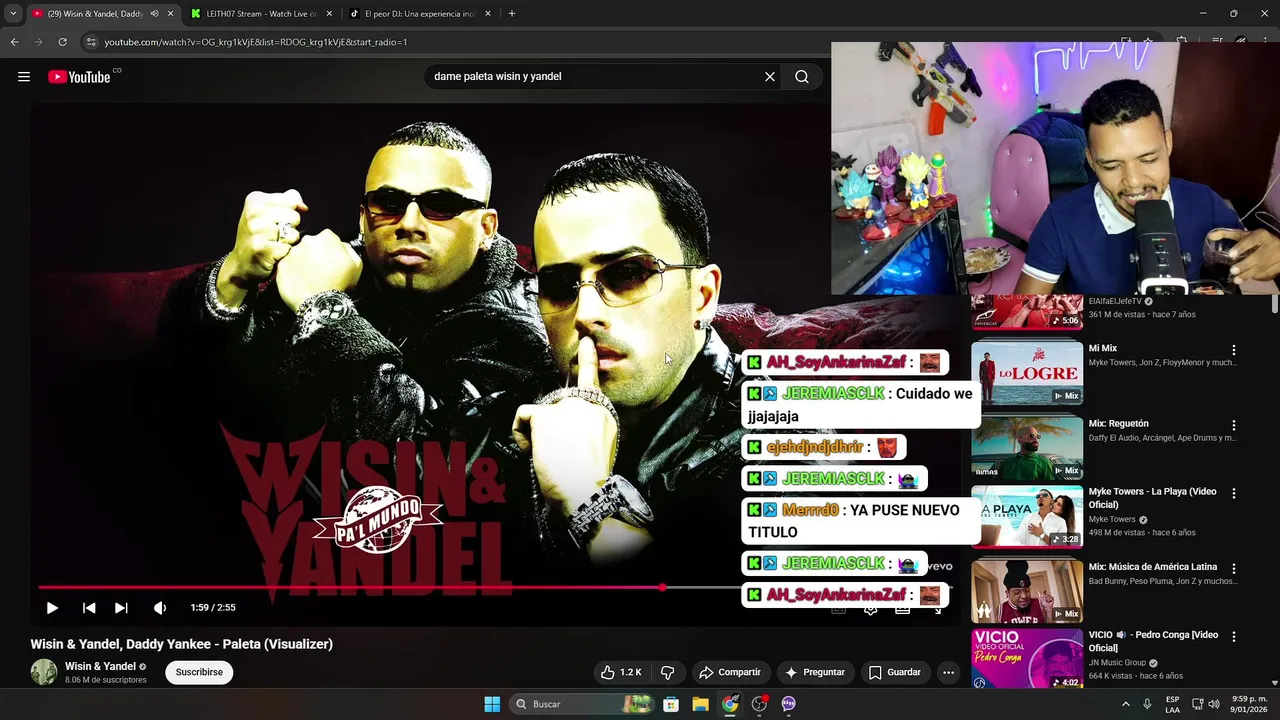Open options menu for Mix: Reguetón
Screen dimensions: 1280x720
point(1234,425)
